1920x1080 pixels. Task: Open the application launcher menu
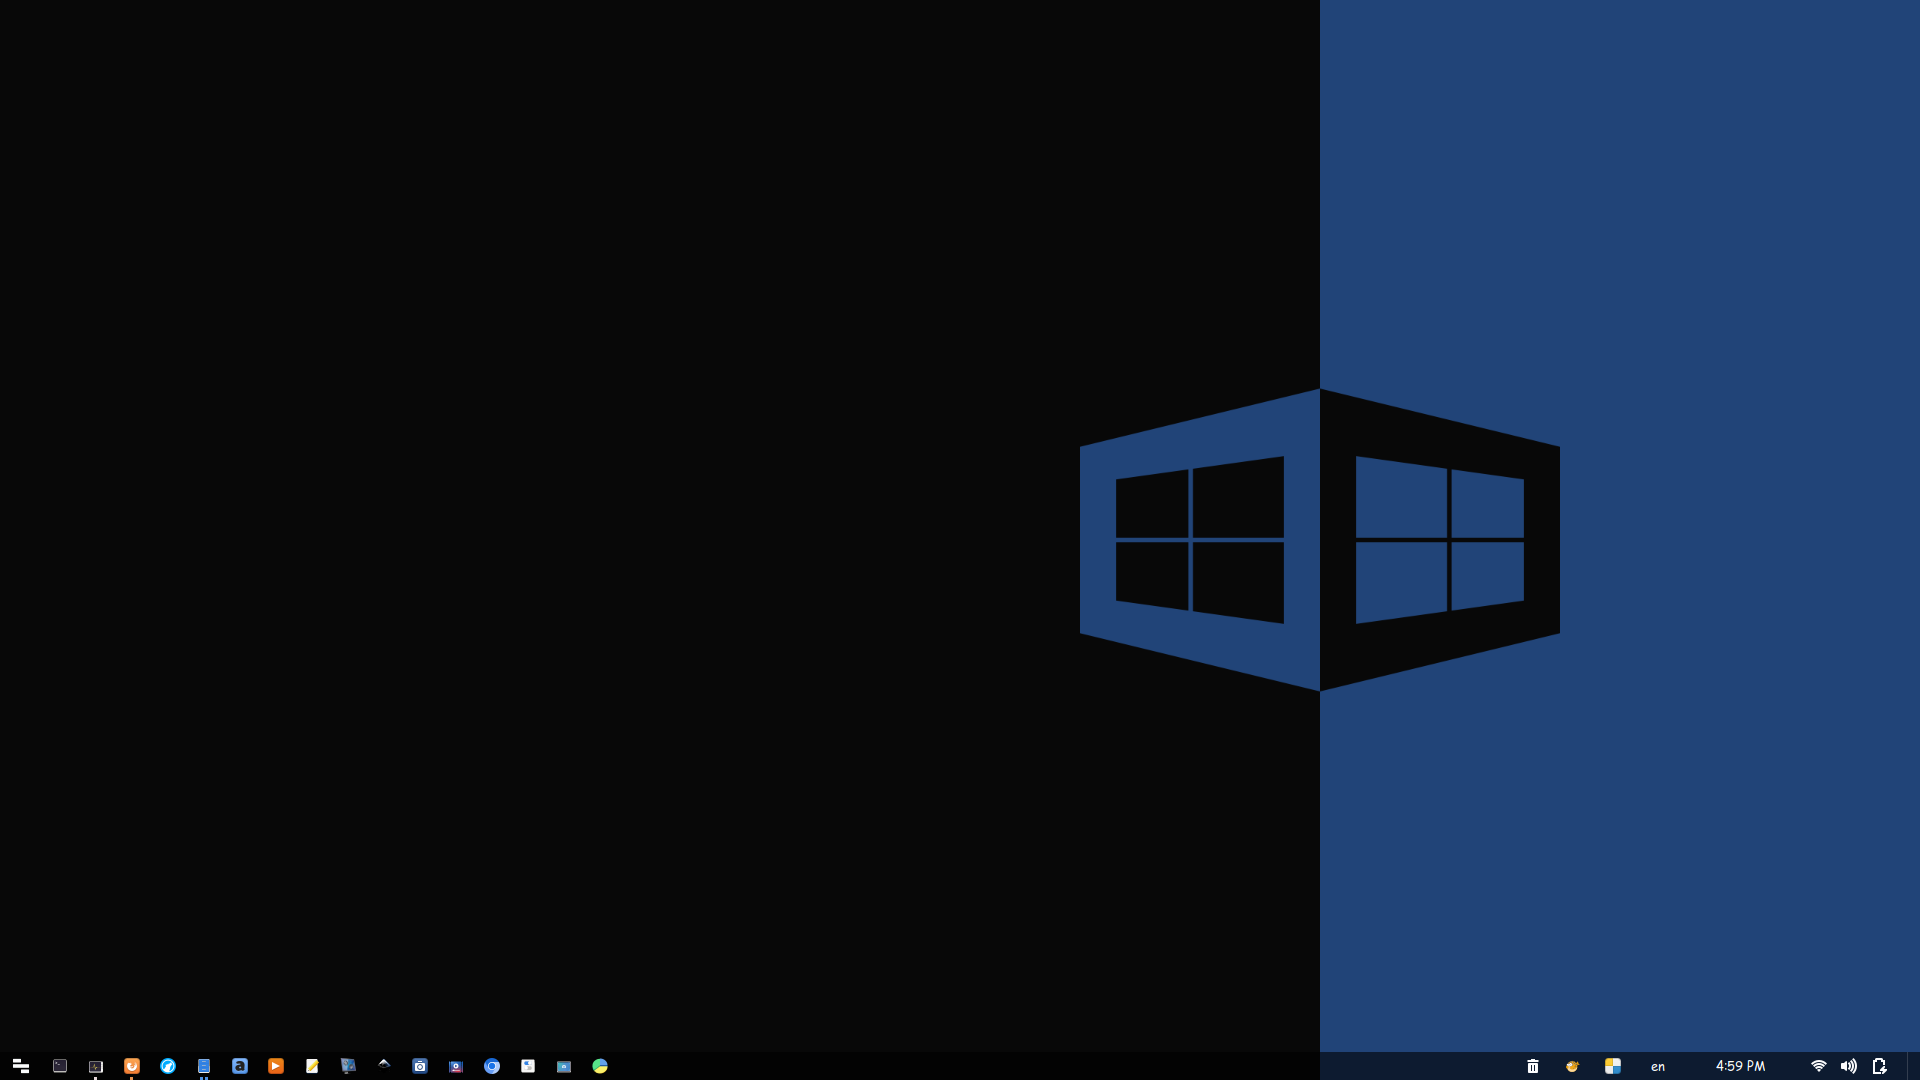coord(20,1066)
